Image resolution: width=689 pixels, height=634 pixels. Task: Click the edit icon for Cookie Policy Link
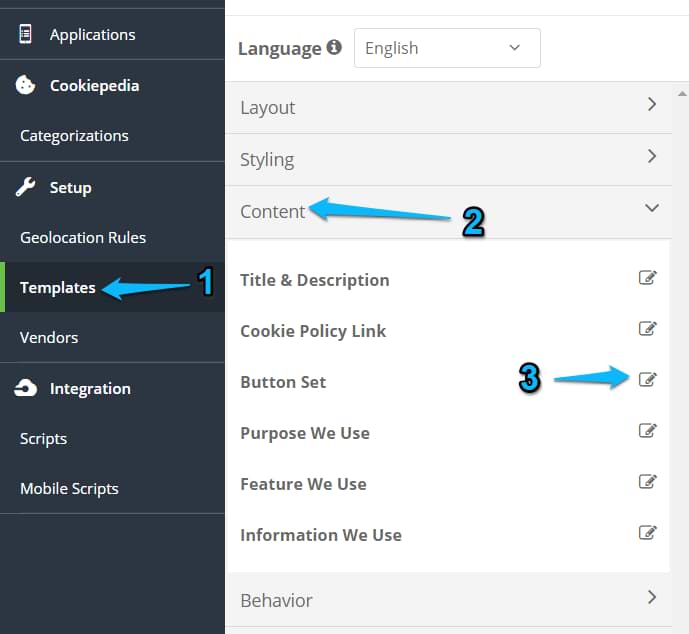tap(647, 329)
